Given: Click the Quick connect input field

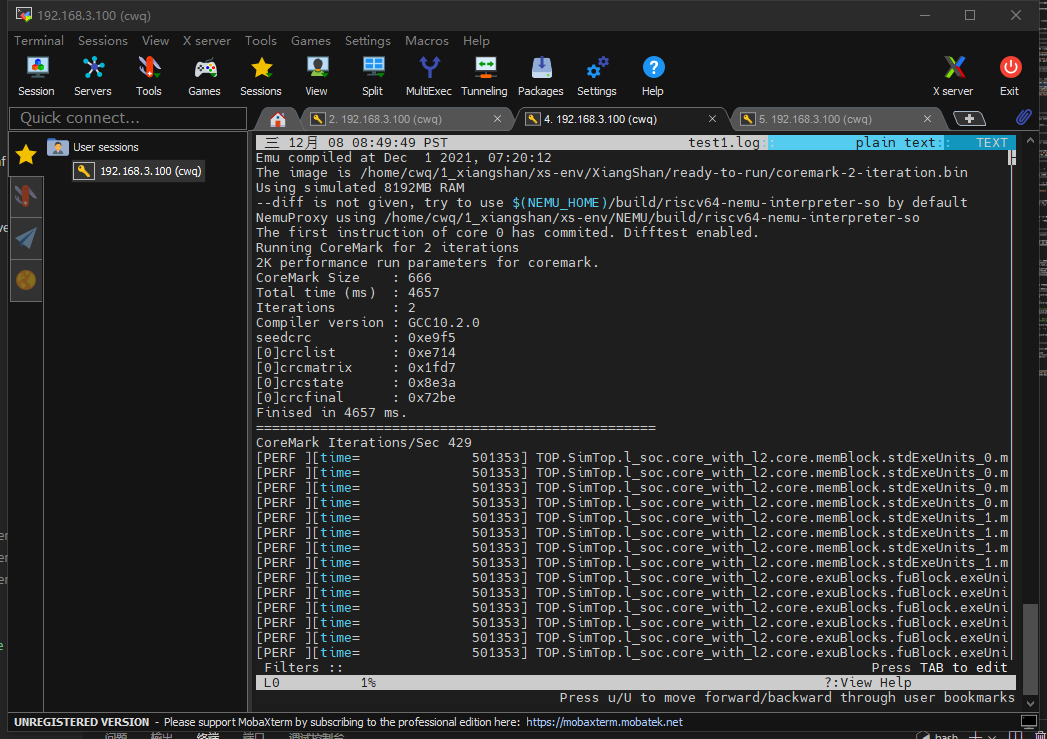Looking at the screenshot, I should click(x=128, y=118).
